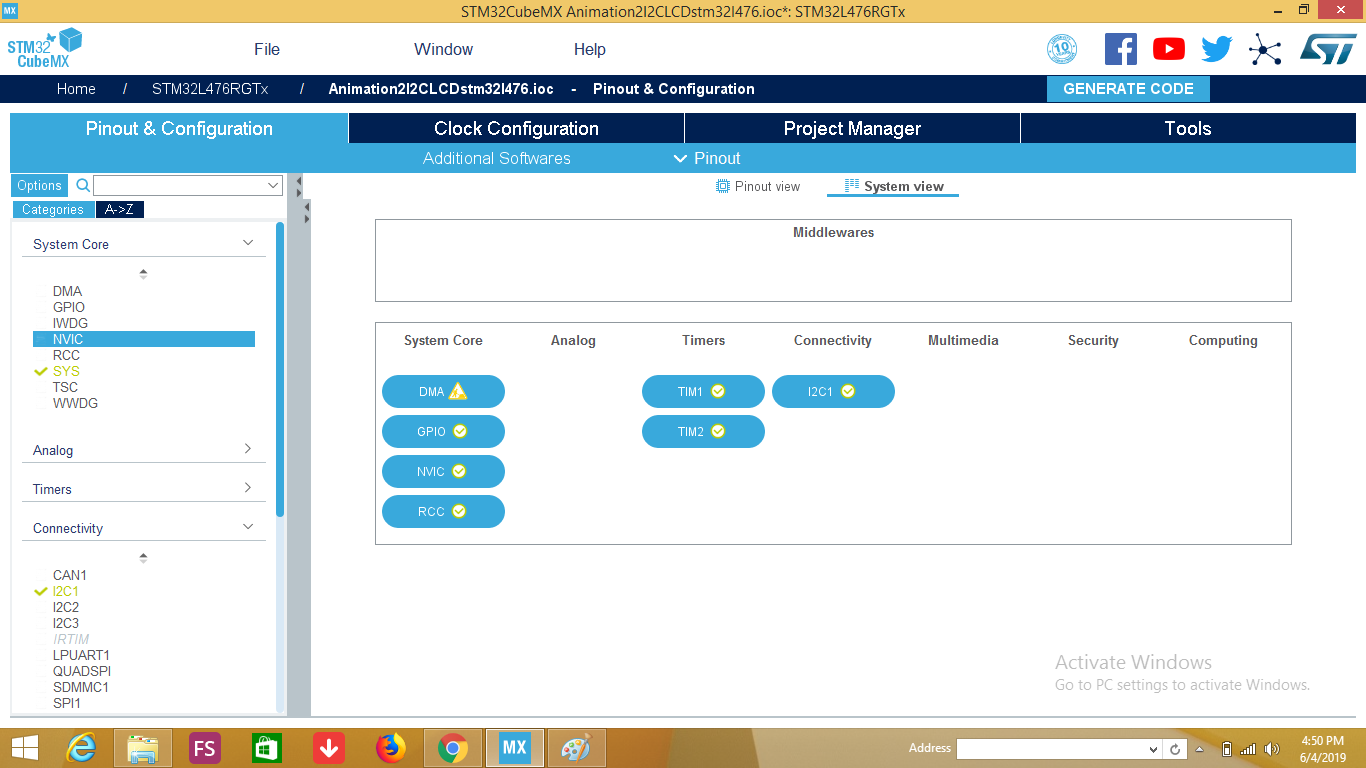1366x768 pixels.
Task: Click the search magnifier icon in left panel
Action: [x=83, y=185]
